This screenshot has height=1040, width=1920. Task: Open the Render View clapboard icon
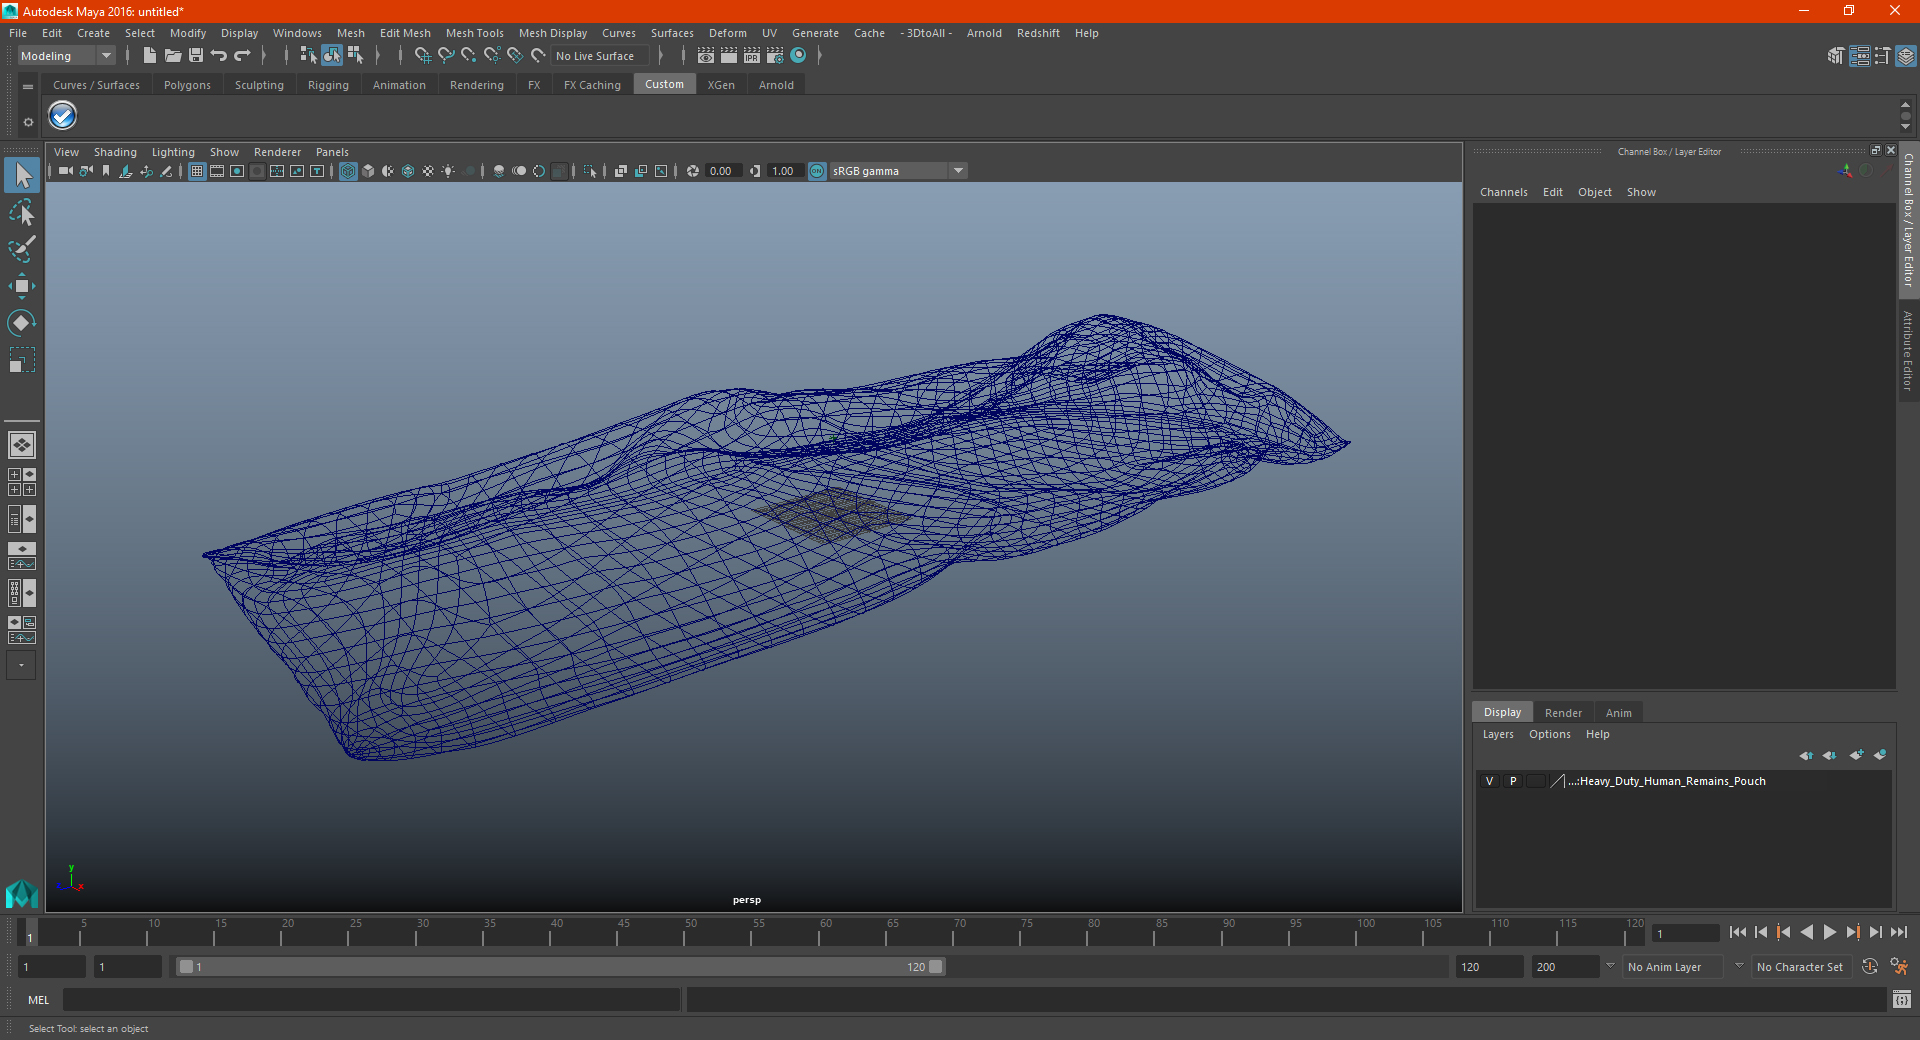point(706,56)
